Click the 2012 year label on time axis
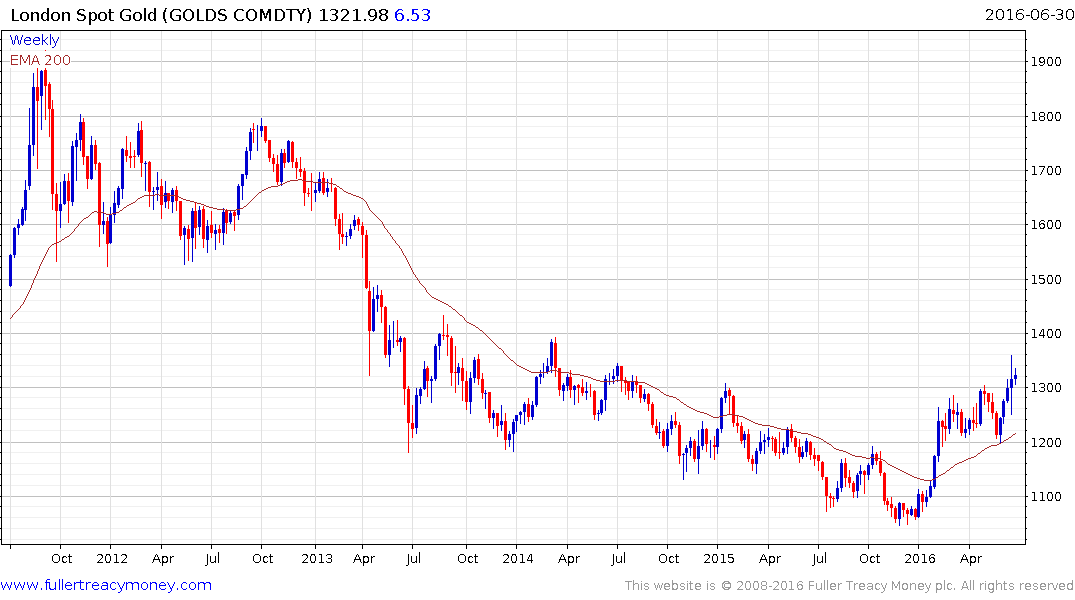The width and height of the screenshot is (1075, 600). [x=112, y=559]
